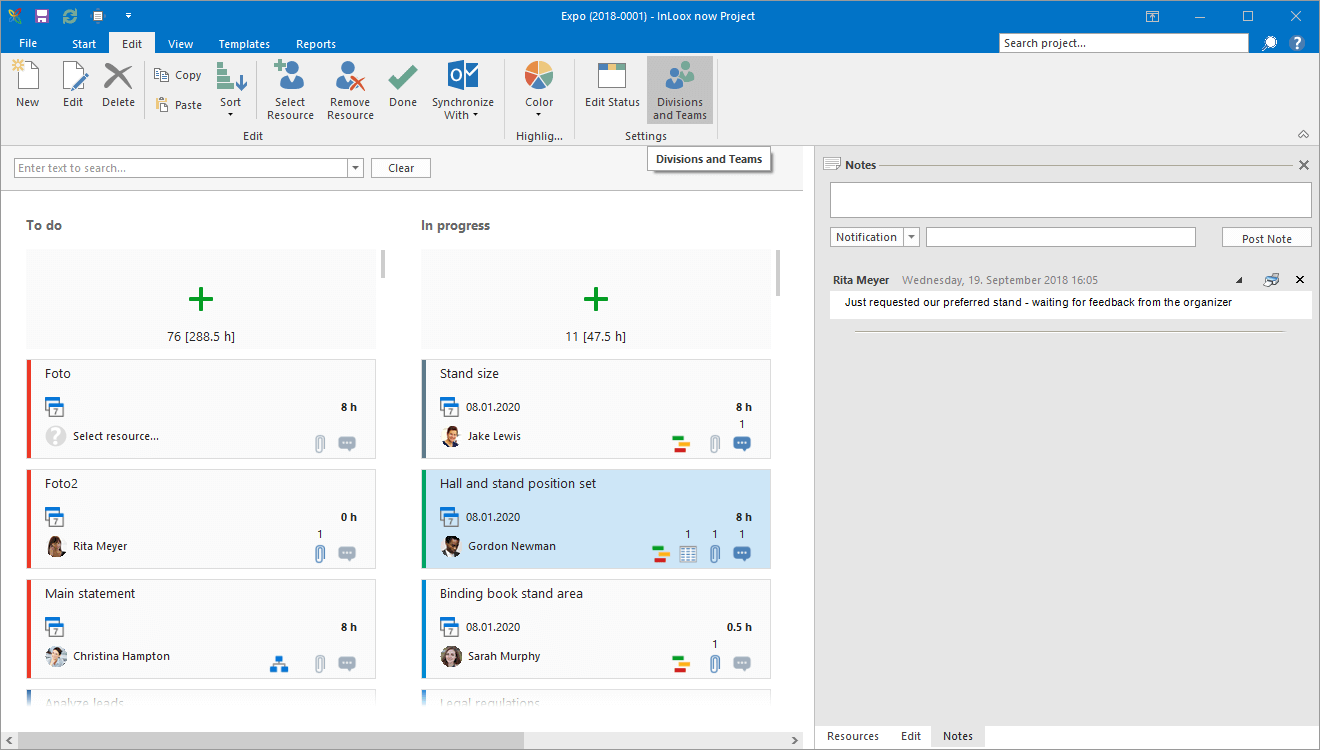This screenshot has height=750, width=1320.
Task: Open Sort dropdown in ribbon
Action: (x=231, y=90)
